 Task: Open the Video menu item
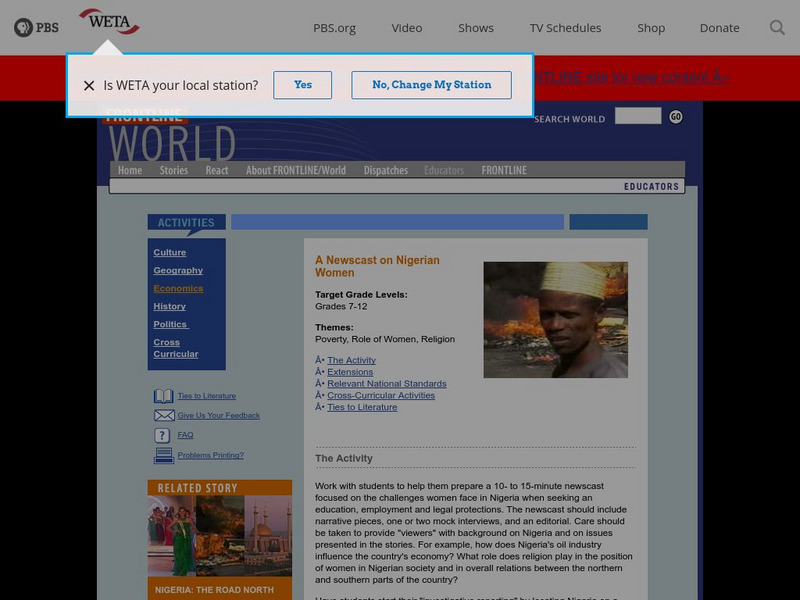407,28
